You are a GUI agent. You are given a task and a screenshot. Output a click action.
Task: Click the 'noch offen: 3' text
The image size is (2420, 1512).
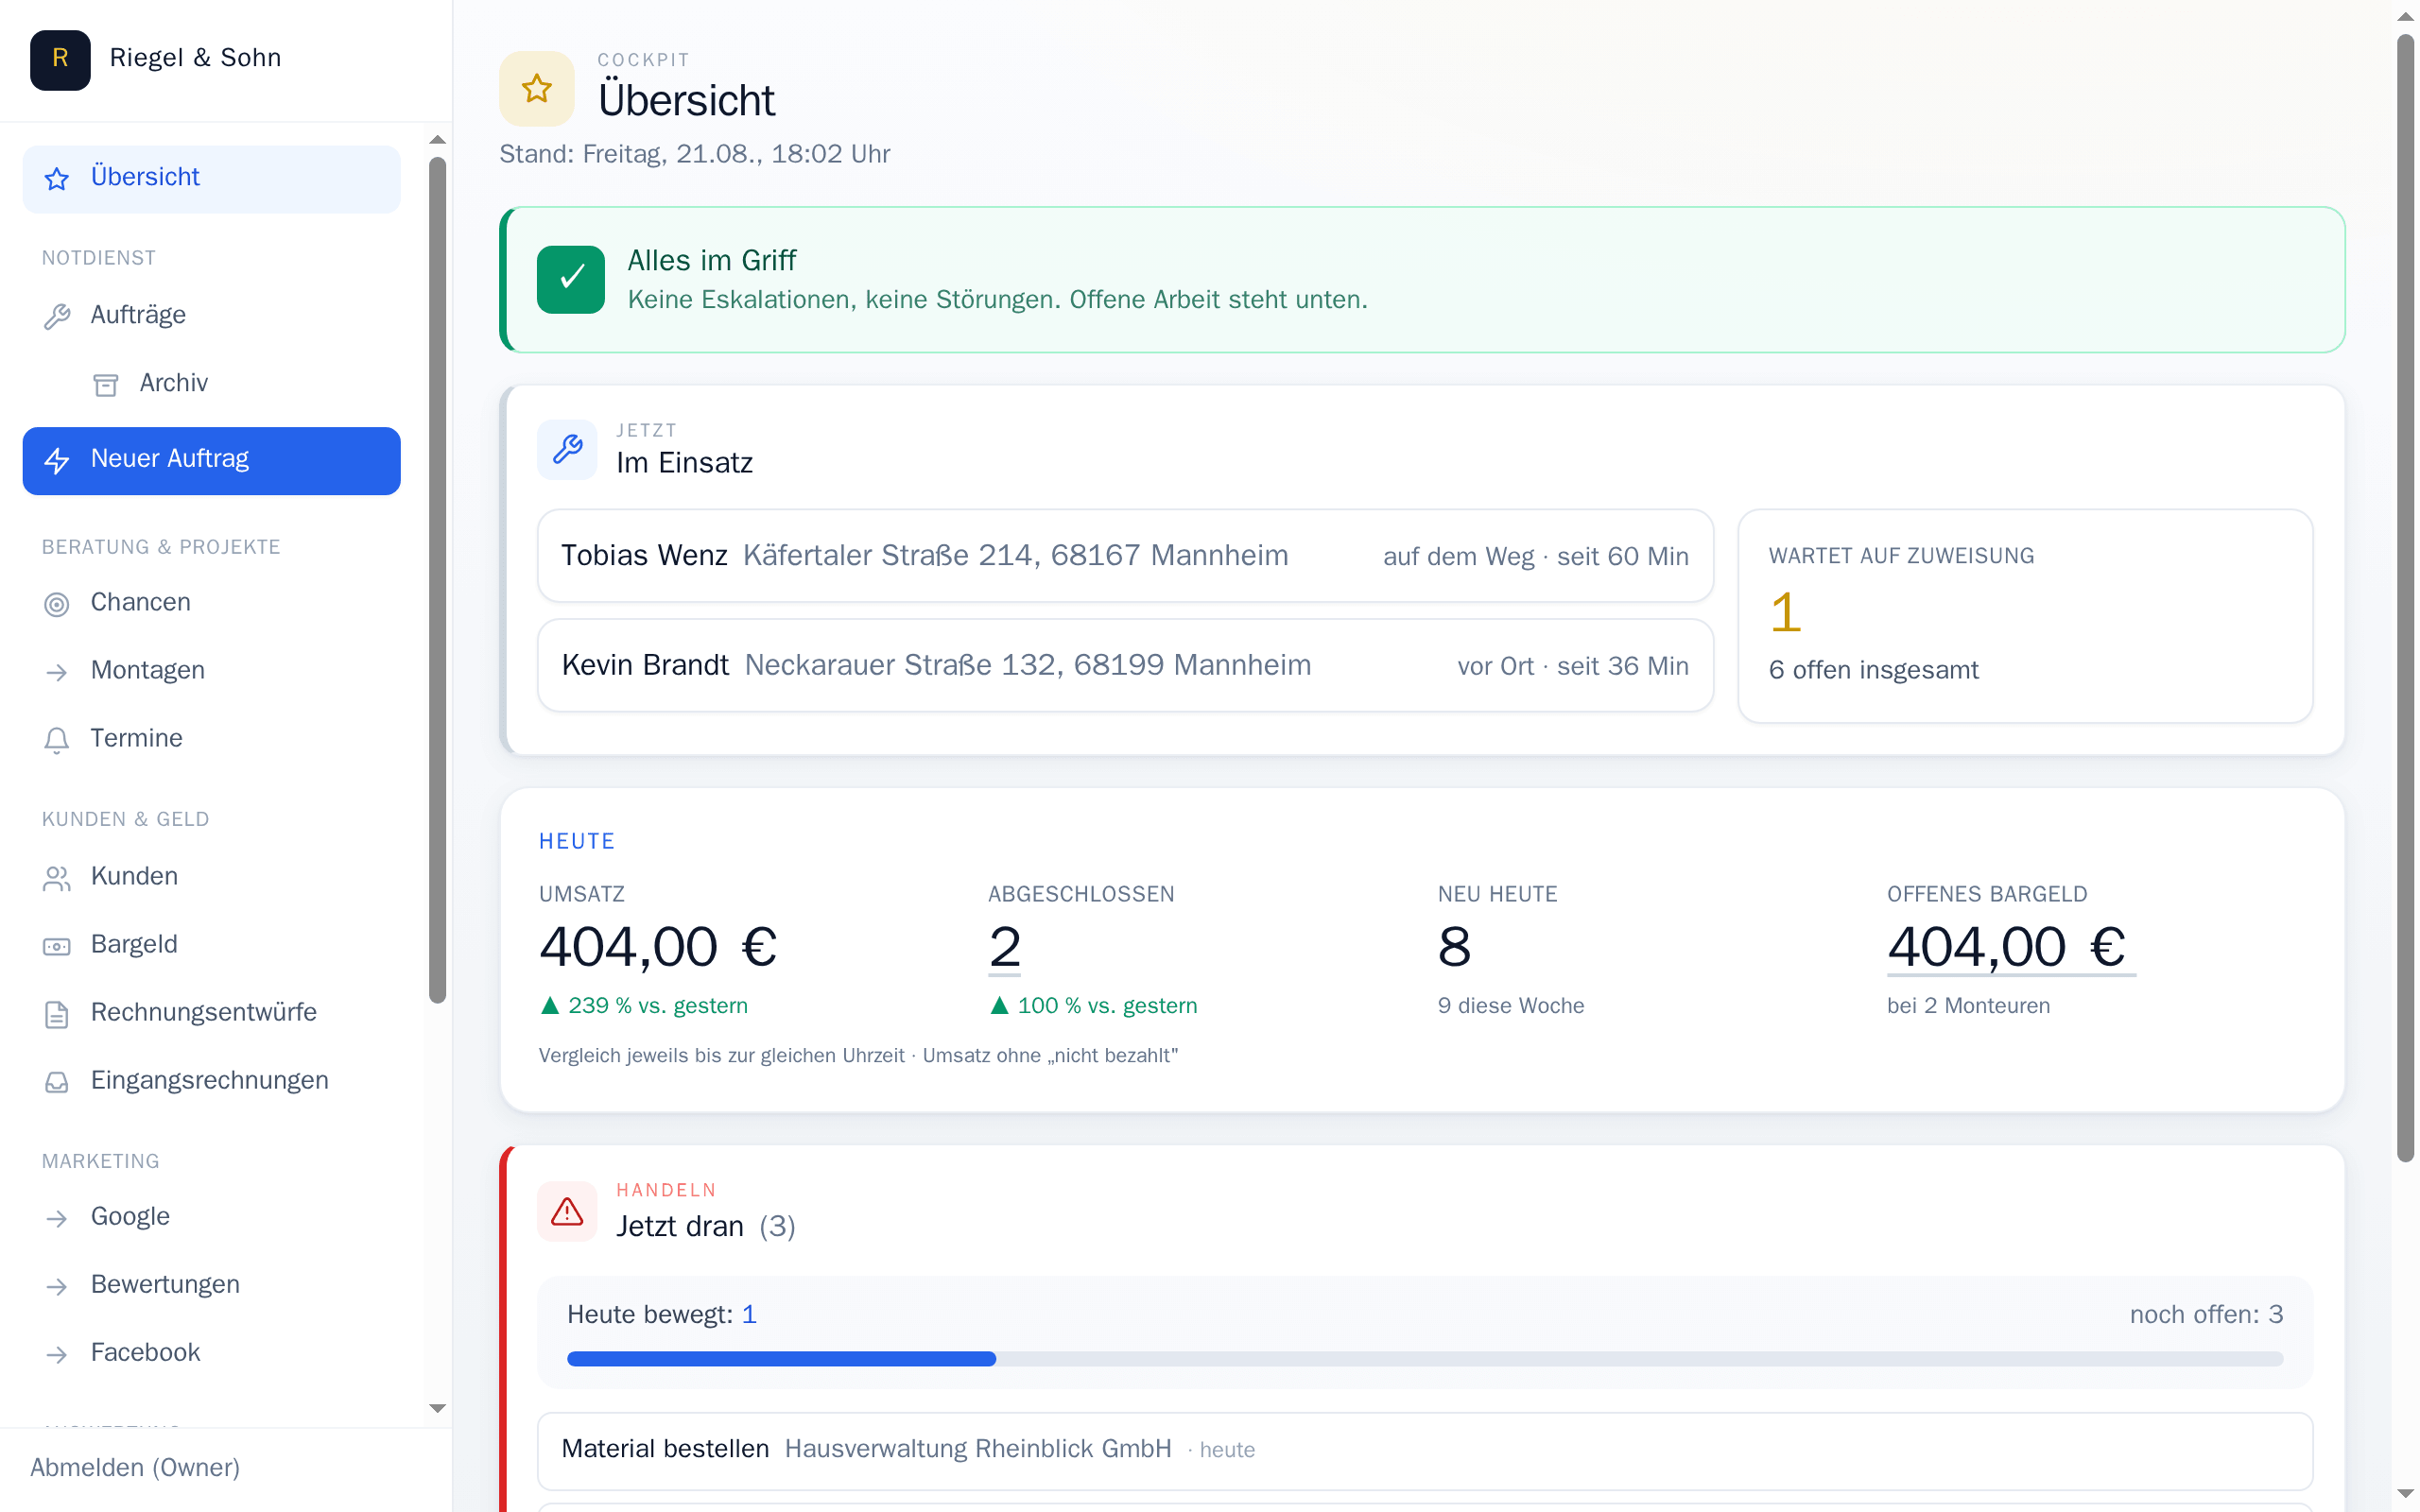(x=2206, y=1314)
